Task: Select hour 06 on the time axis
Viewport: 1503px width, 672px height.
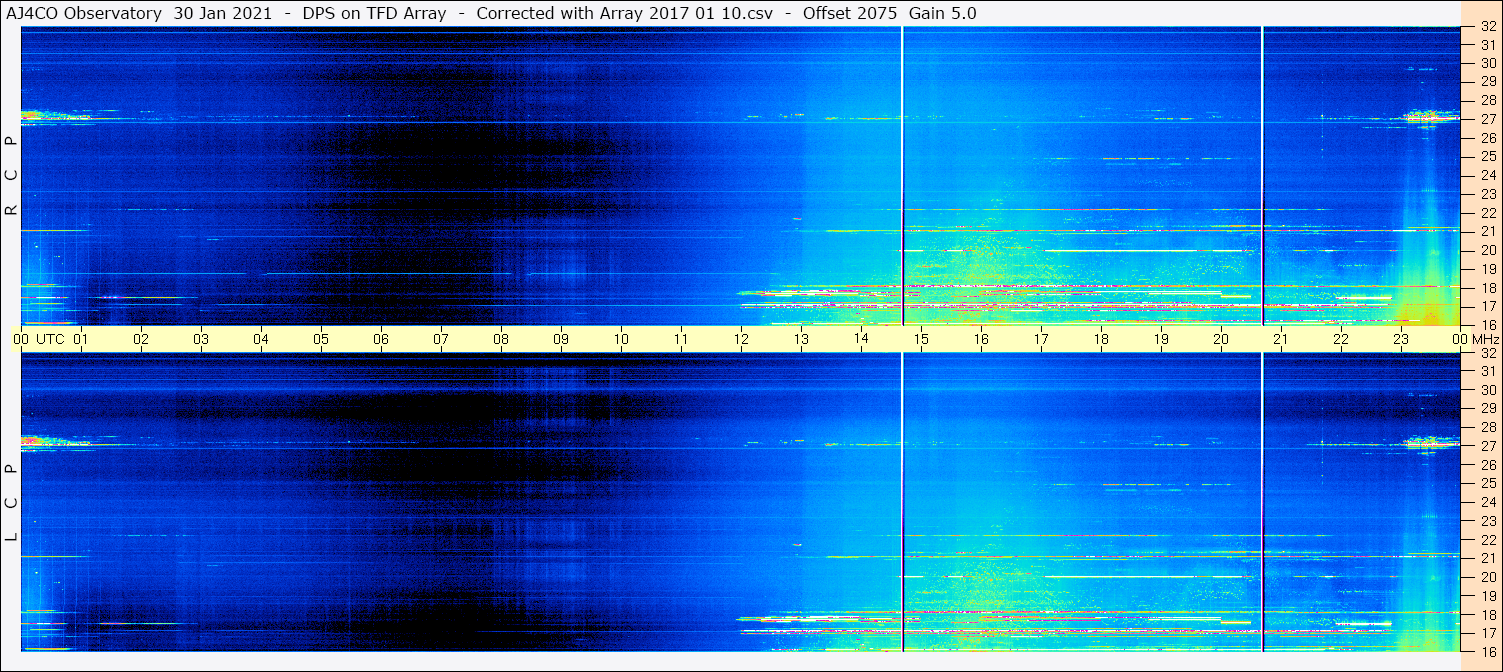Action: pos(381,339)
